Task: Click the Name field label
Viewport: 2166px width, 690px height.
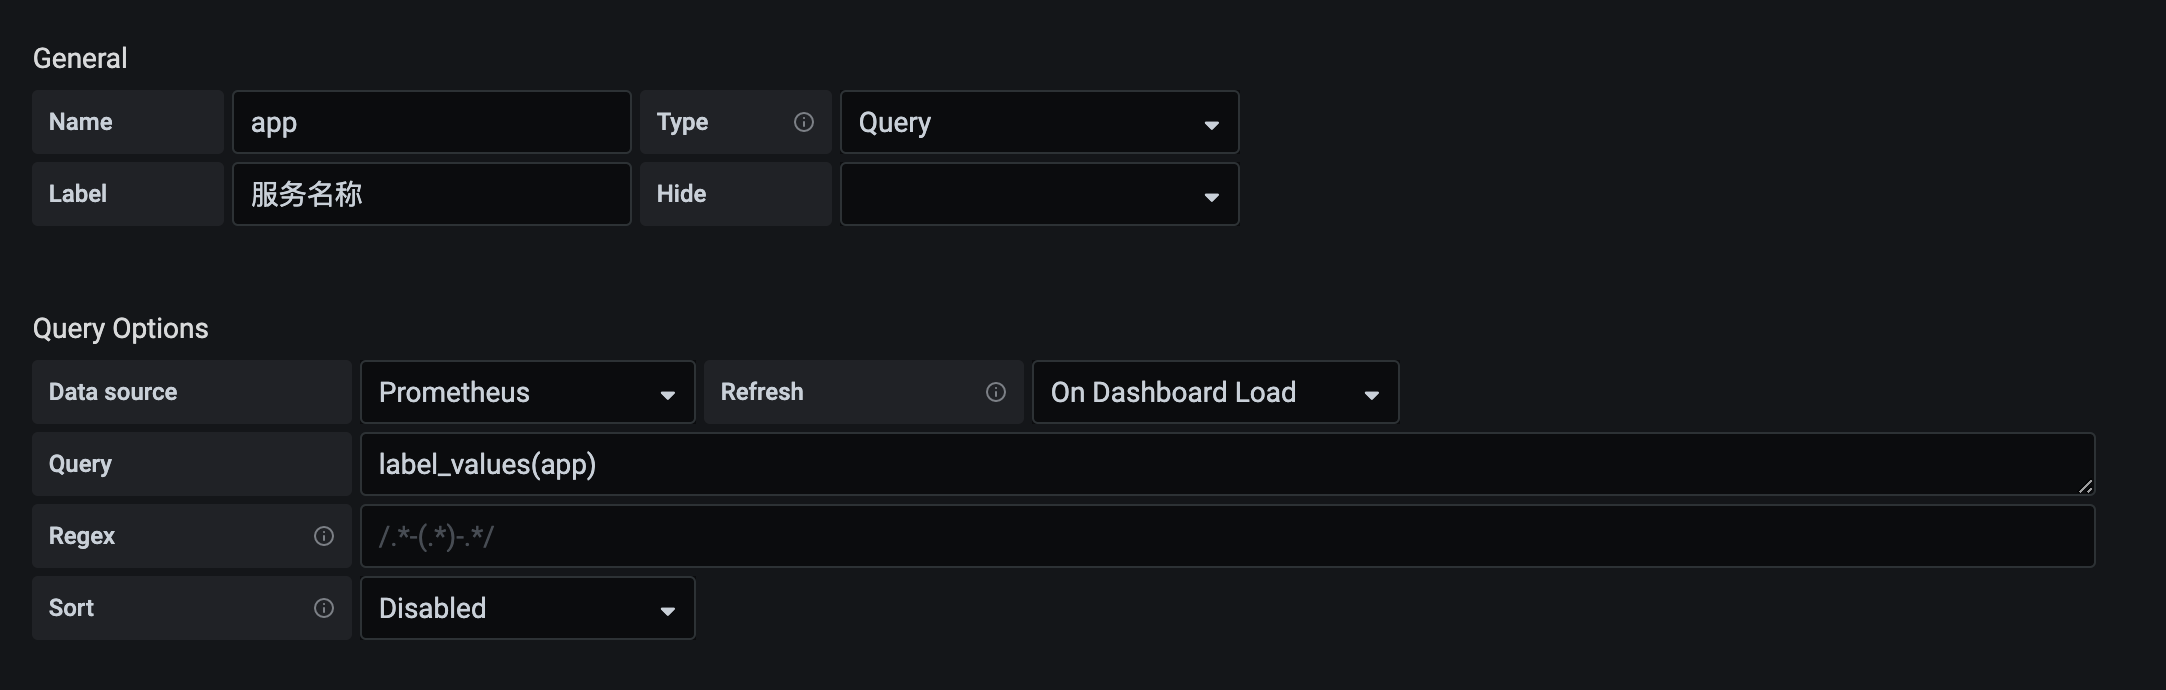Action: tap(81, 122)
